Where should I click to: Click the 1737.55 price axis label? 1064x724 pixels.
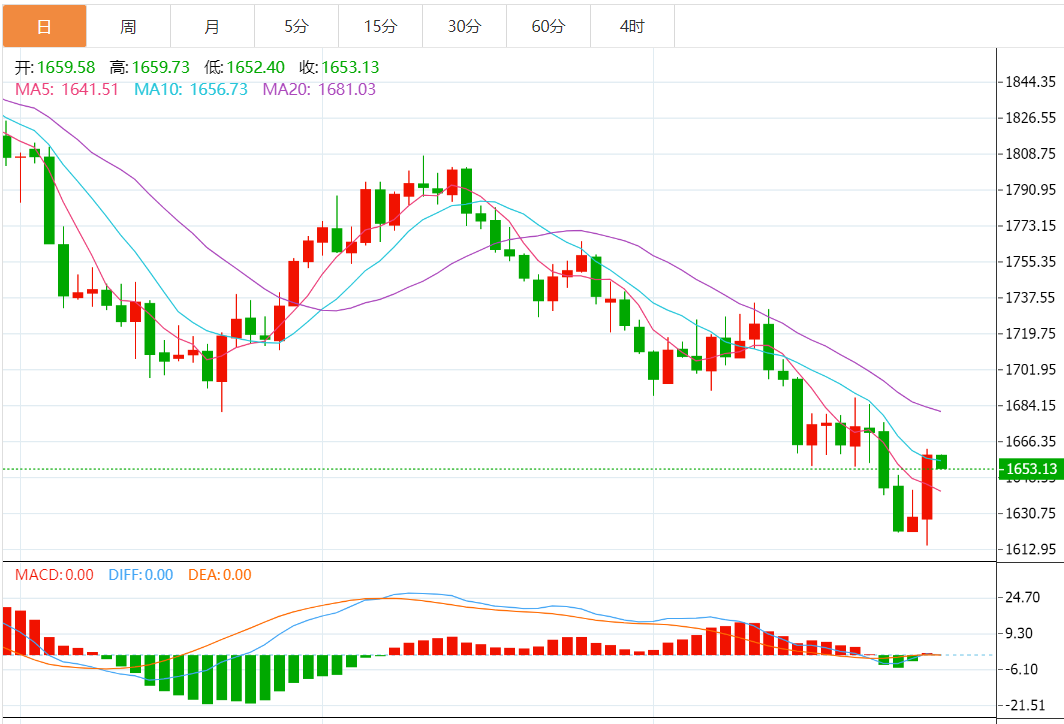pos(1030,298)
